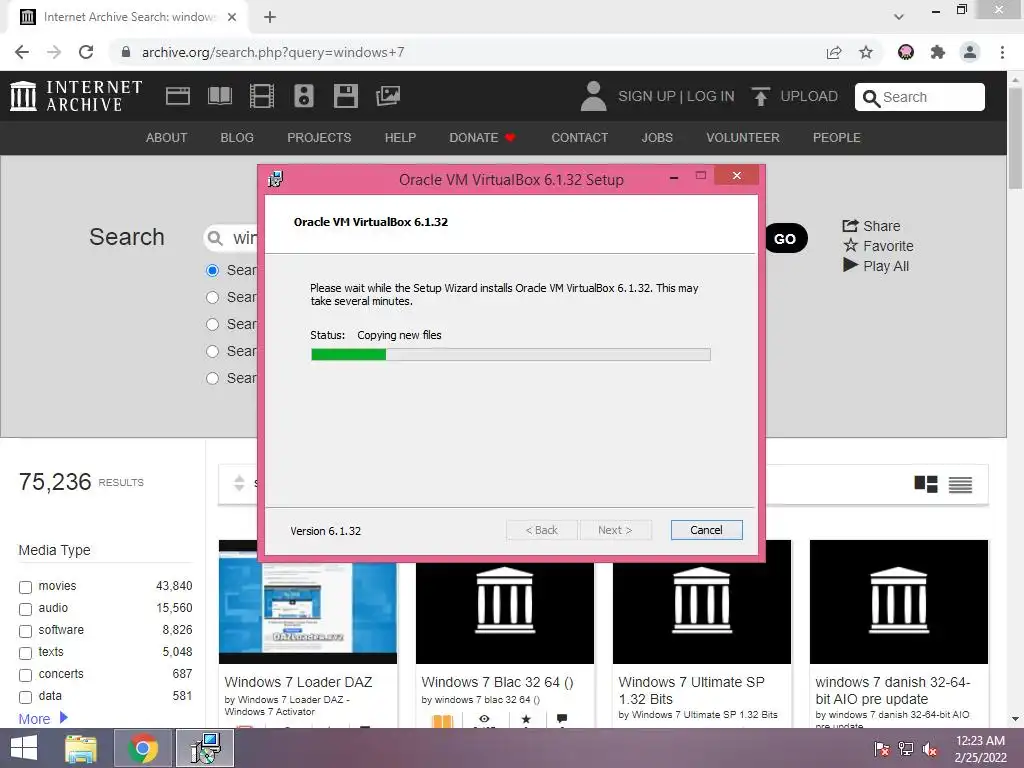Tick the software media type checkbox
Screen dimensions: 1024x768
click(x=25, y=632)
